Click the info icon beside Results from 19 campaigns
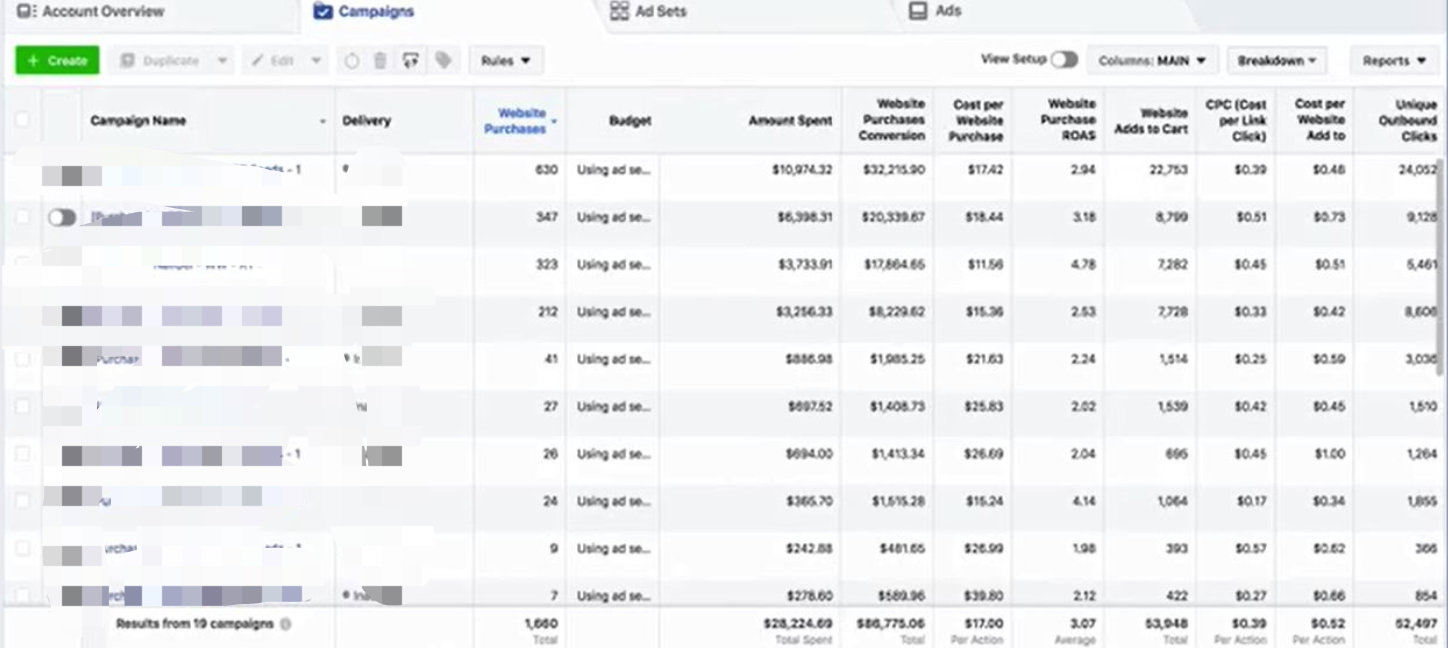Viewport: 1448px width, 648px height. click(286, 624)
